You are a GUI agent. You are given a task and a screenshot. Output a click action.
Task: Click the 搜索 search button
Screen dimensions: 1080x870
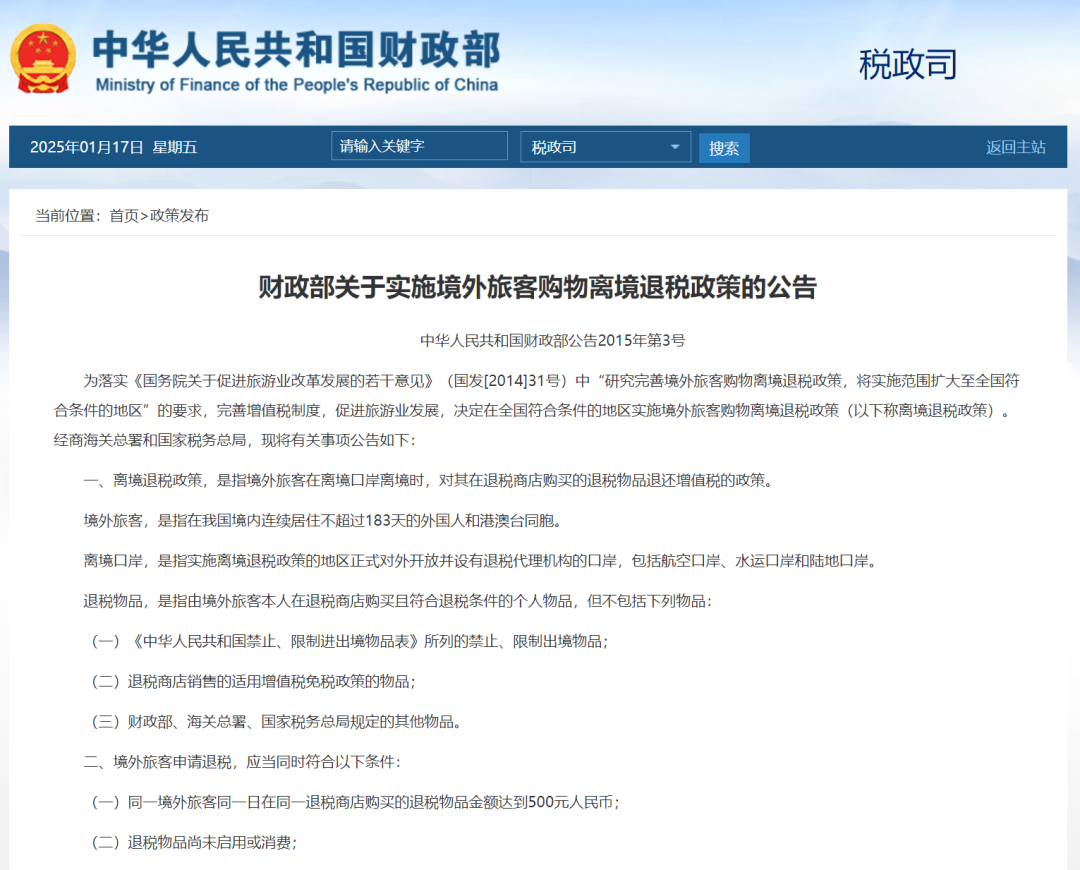pos(724,147)
